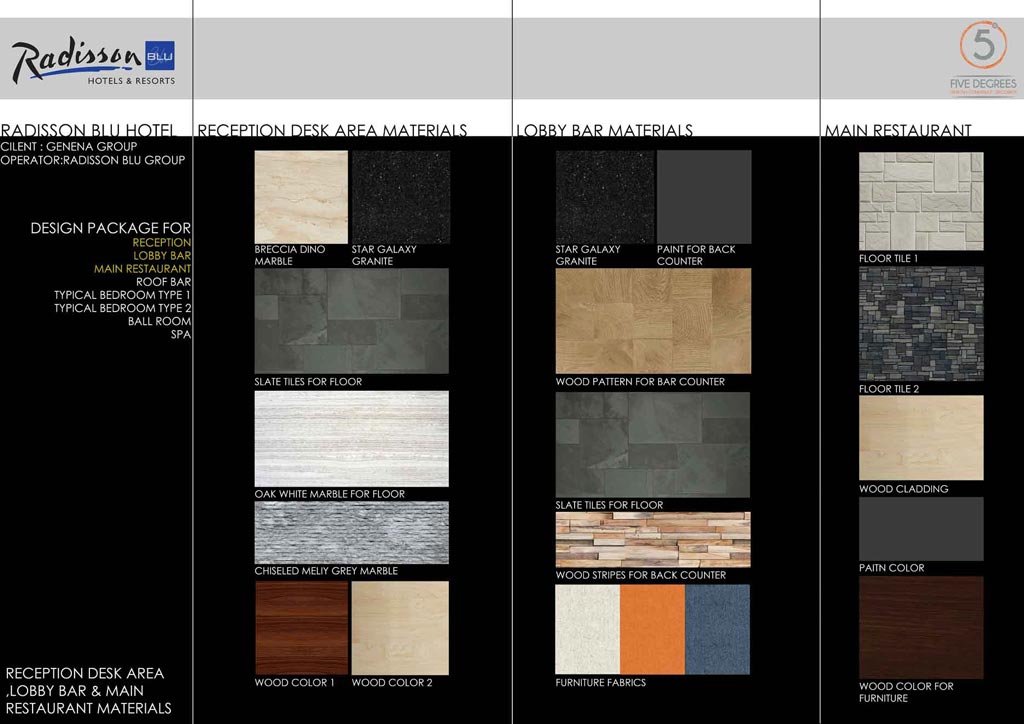Screen dimensions: 1024x724
Task: Click the Radisson Blu Hotels & Resorts logo
Action: coord(93,62)
